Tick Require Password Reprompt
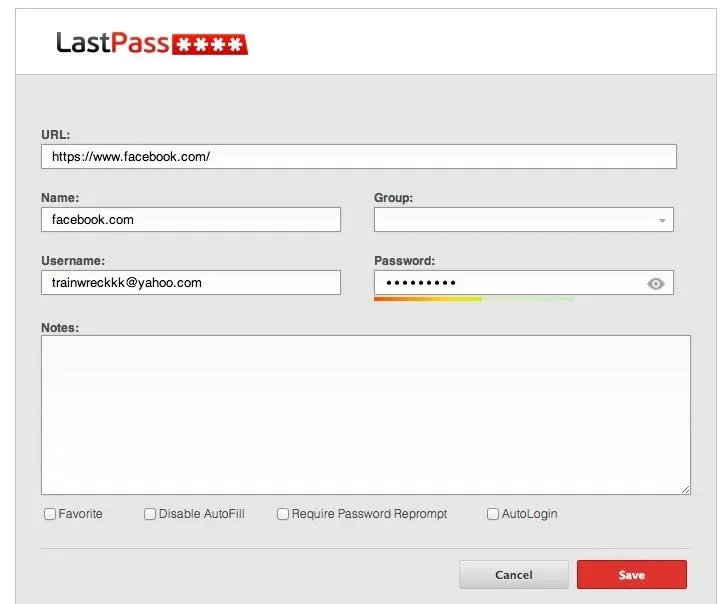Image resolution: width=726 pixels, height=604 pixels. coord(282,514)
